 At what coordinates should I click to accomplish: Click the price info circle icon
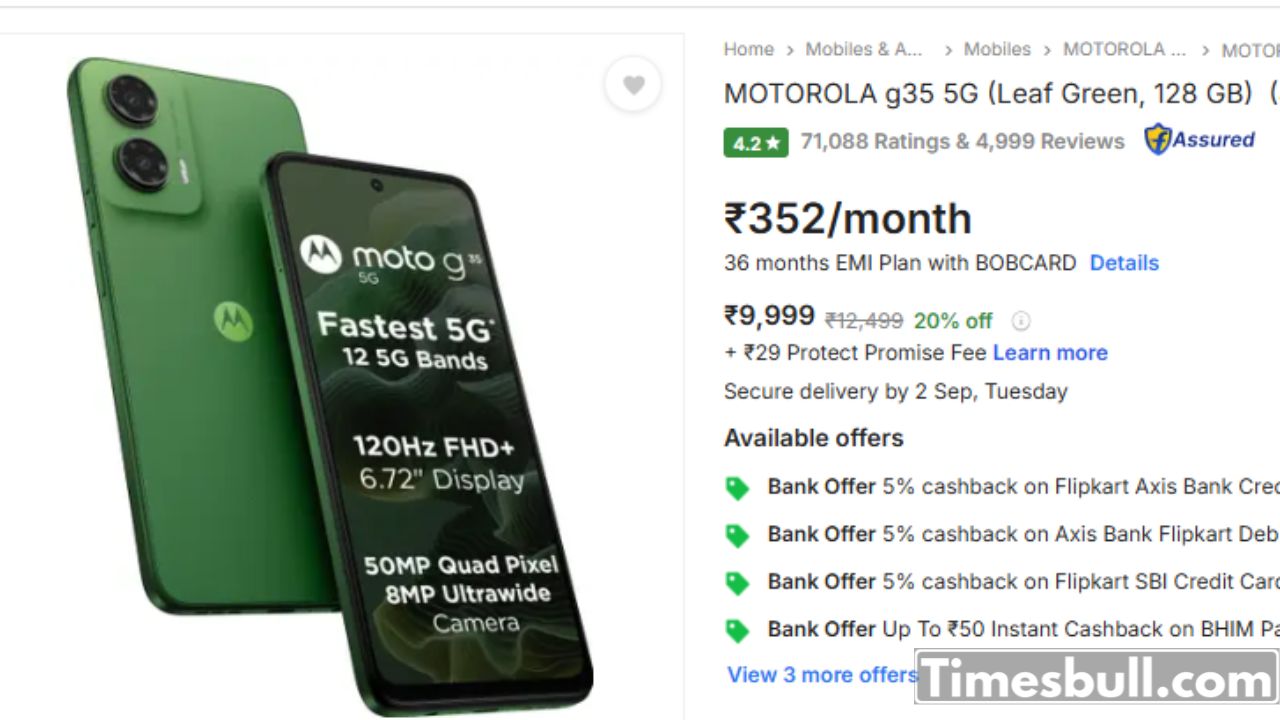[x=1021, y=321]
